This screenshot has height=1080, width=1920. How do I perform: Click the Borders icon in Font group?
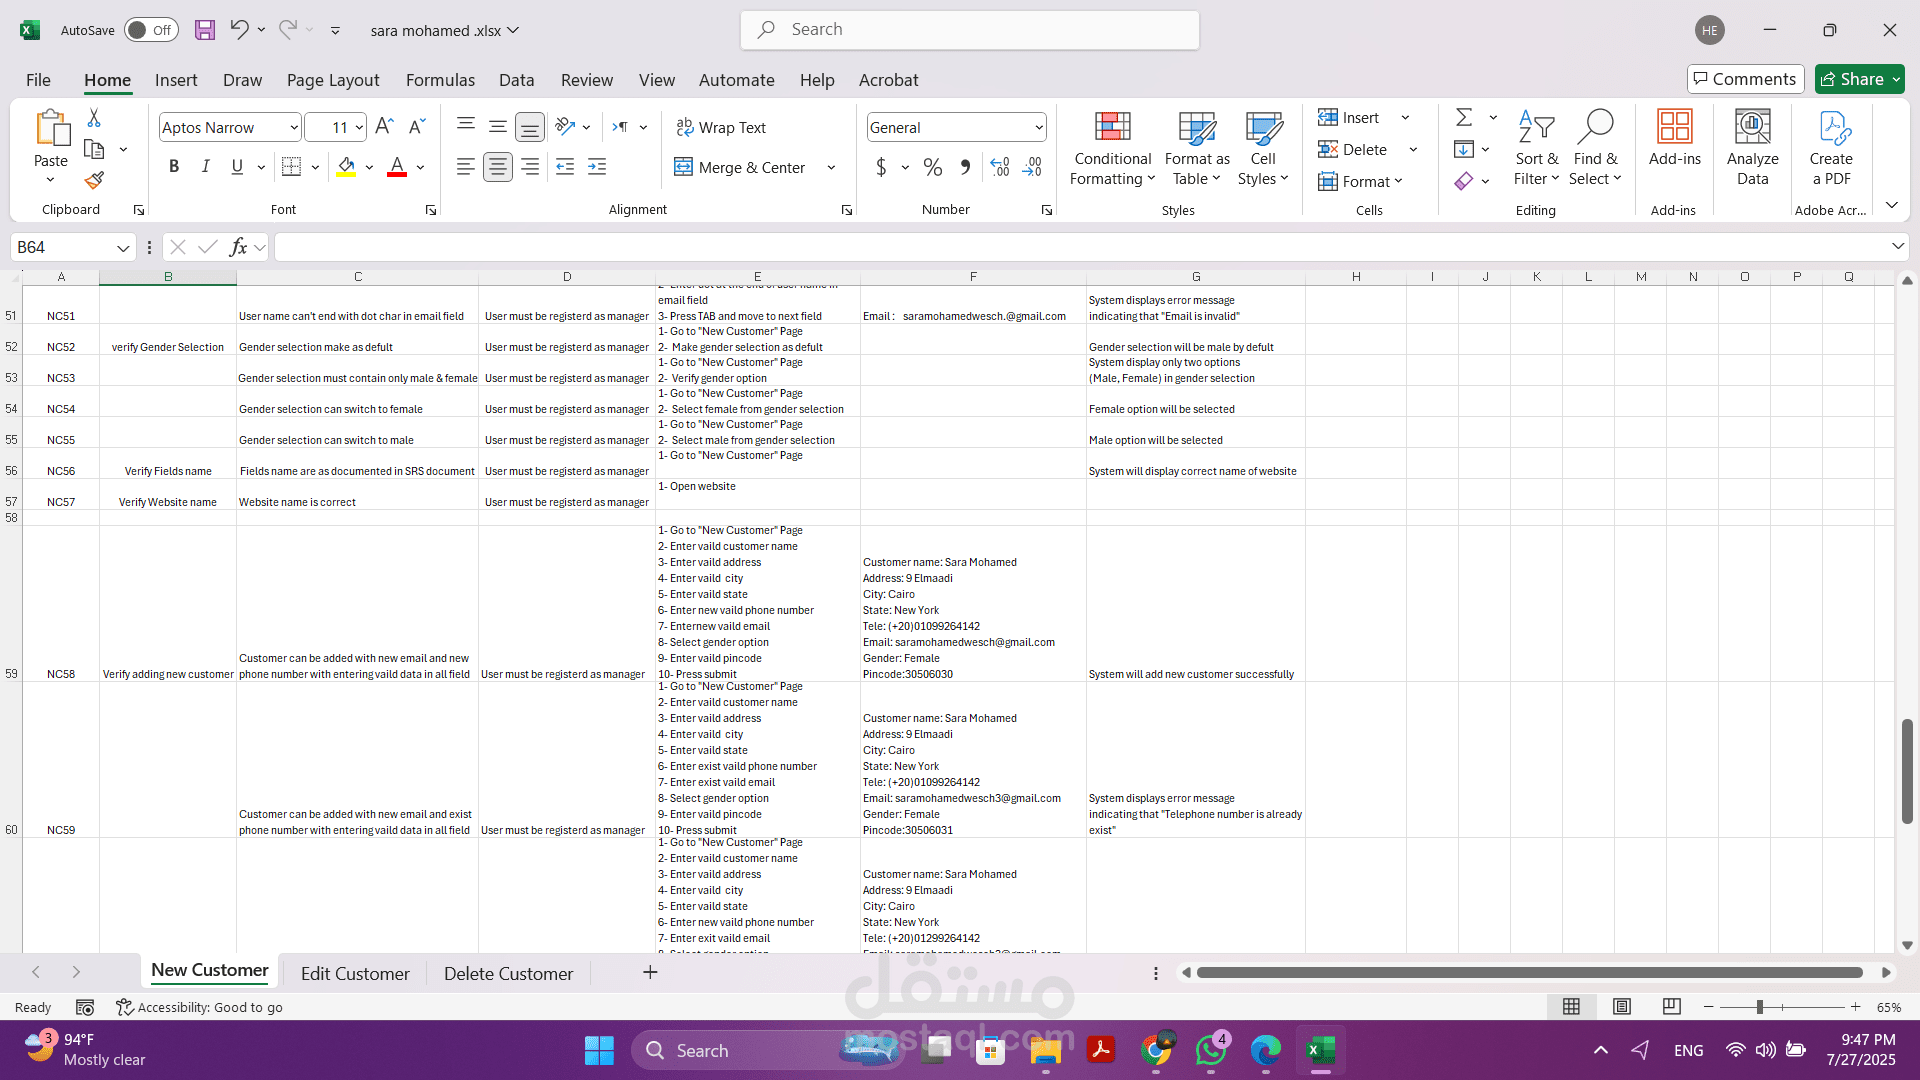tap(291, 167)
